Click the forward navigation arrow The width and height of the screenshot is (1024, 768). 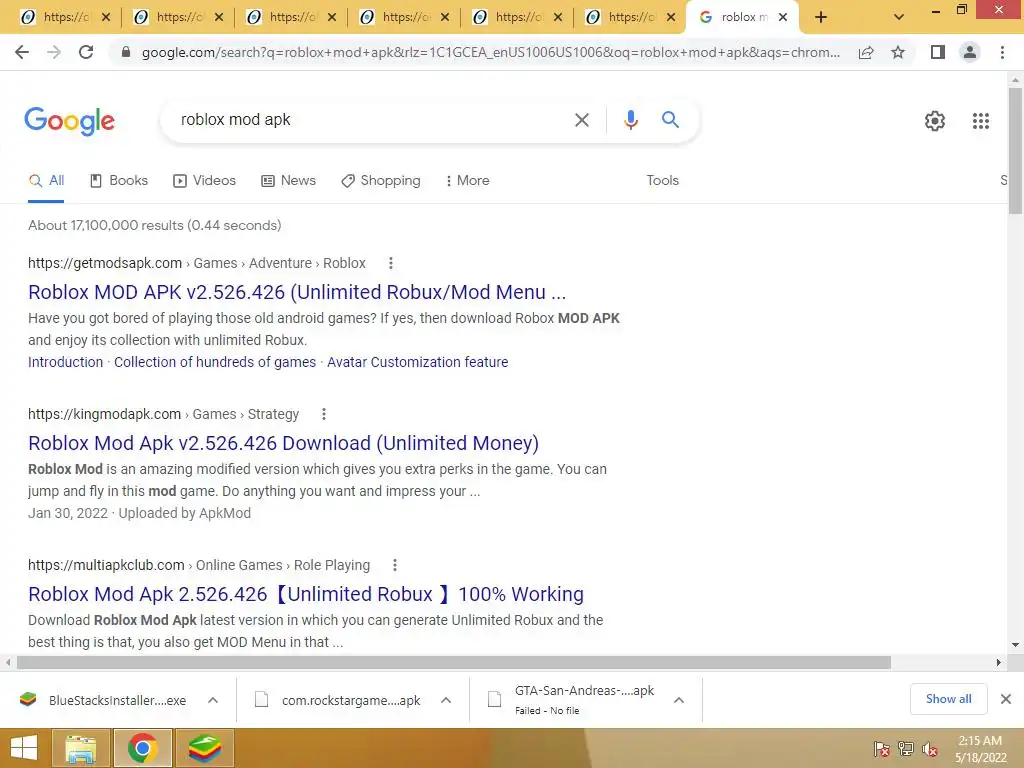[x=54, y=52]
